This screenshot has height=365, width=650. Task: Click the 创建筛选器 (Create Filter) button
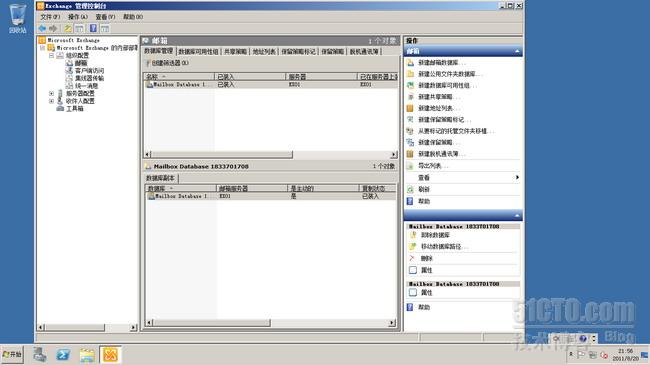point(167,63)
